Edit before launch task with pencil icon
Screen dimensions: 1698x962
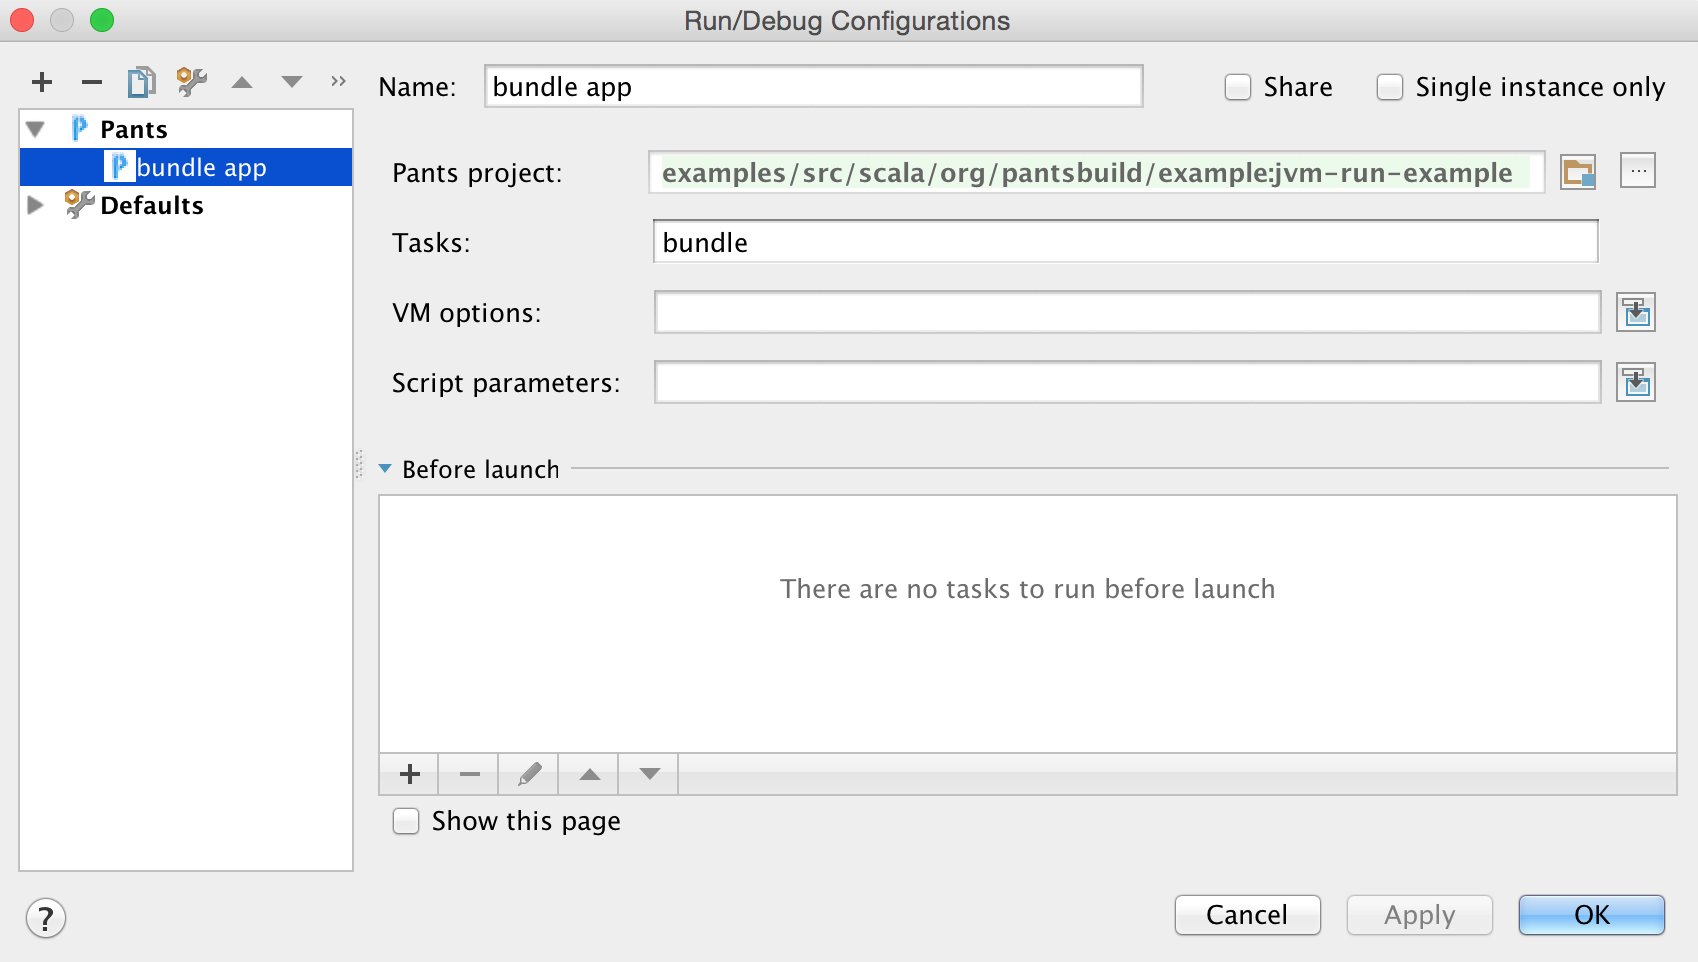click(529, 774)
